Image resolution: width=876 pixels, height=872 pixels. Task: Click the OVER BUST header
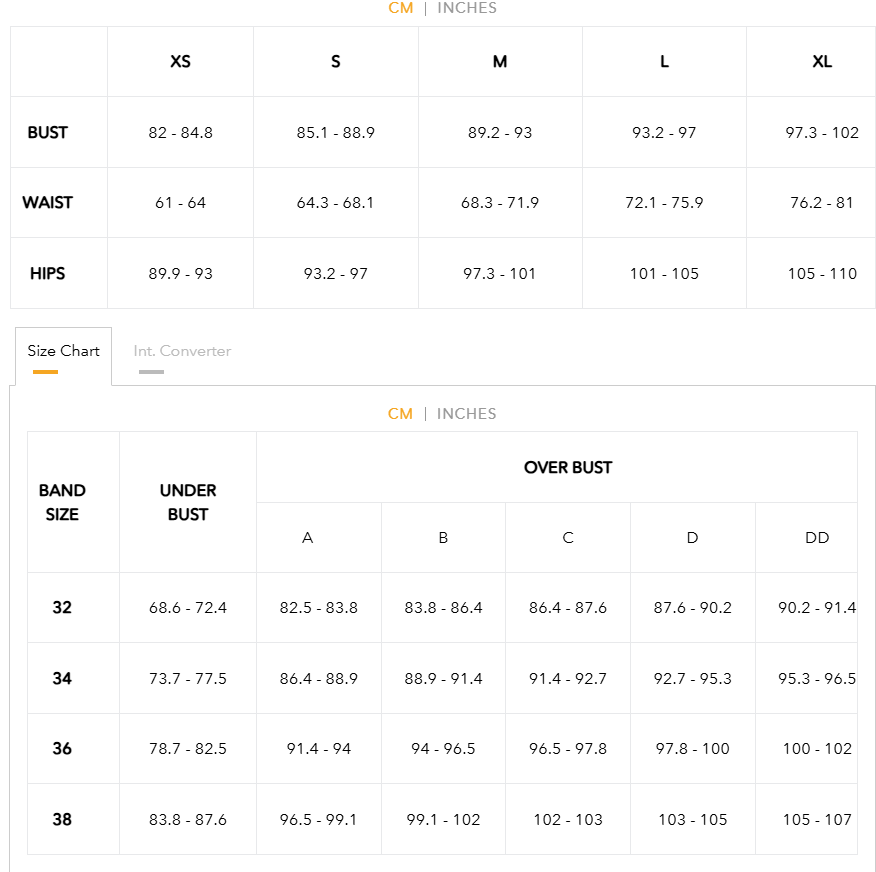pos(568,468)
